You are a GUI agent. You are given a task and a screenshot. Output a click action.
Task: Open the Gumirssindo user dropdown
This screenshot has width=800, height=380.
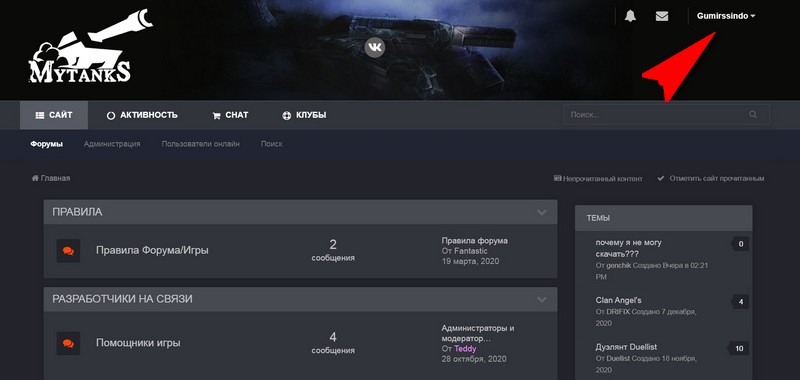tap(726, 16)
